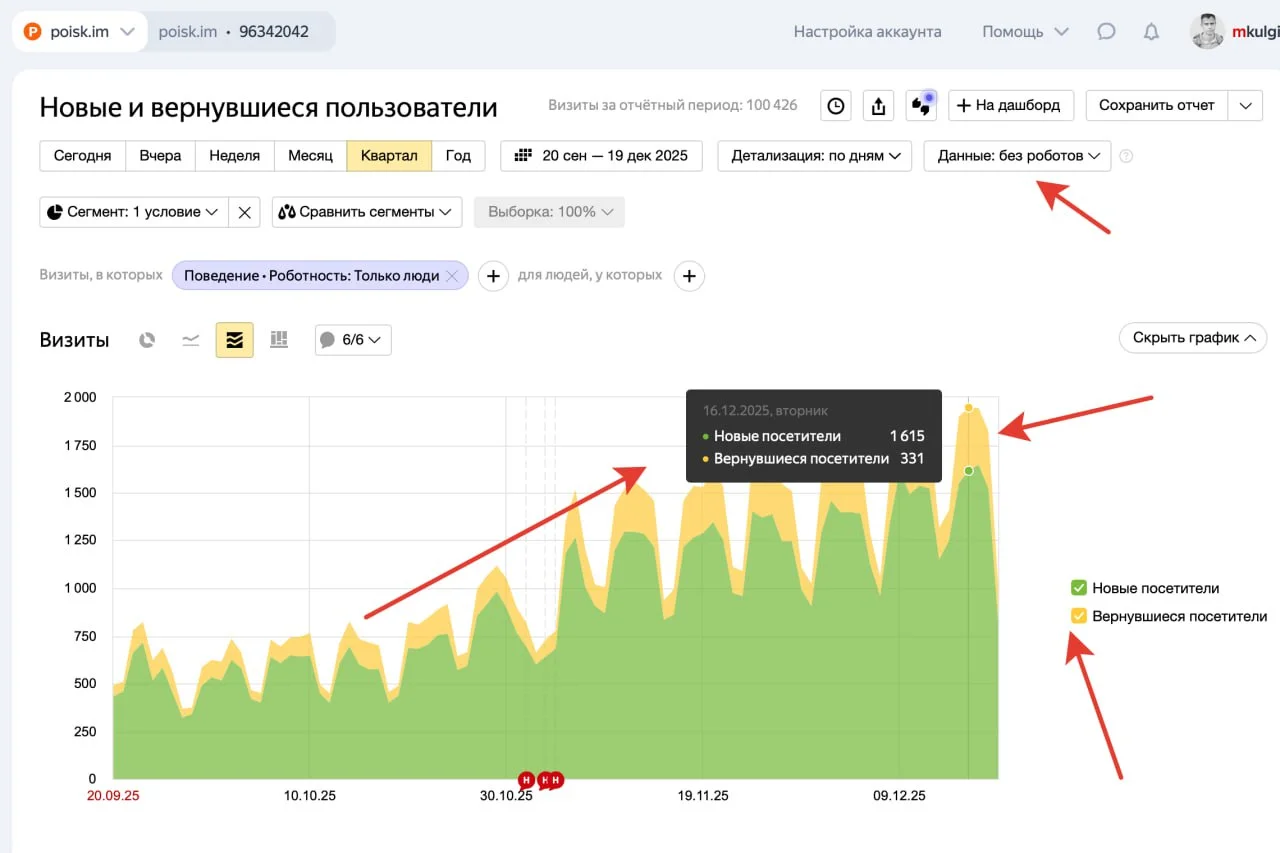Open the chat messages icon
1280x853 pixels.
(x=1106, y=32)
